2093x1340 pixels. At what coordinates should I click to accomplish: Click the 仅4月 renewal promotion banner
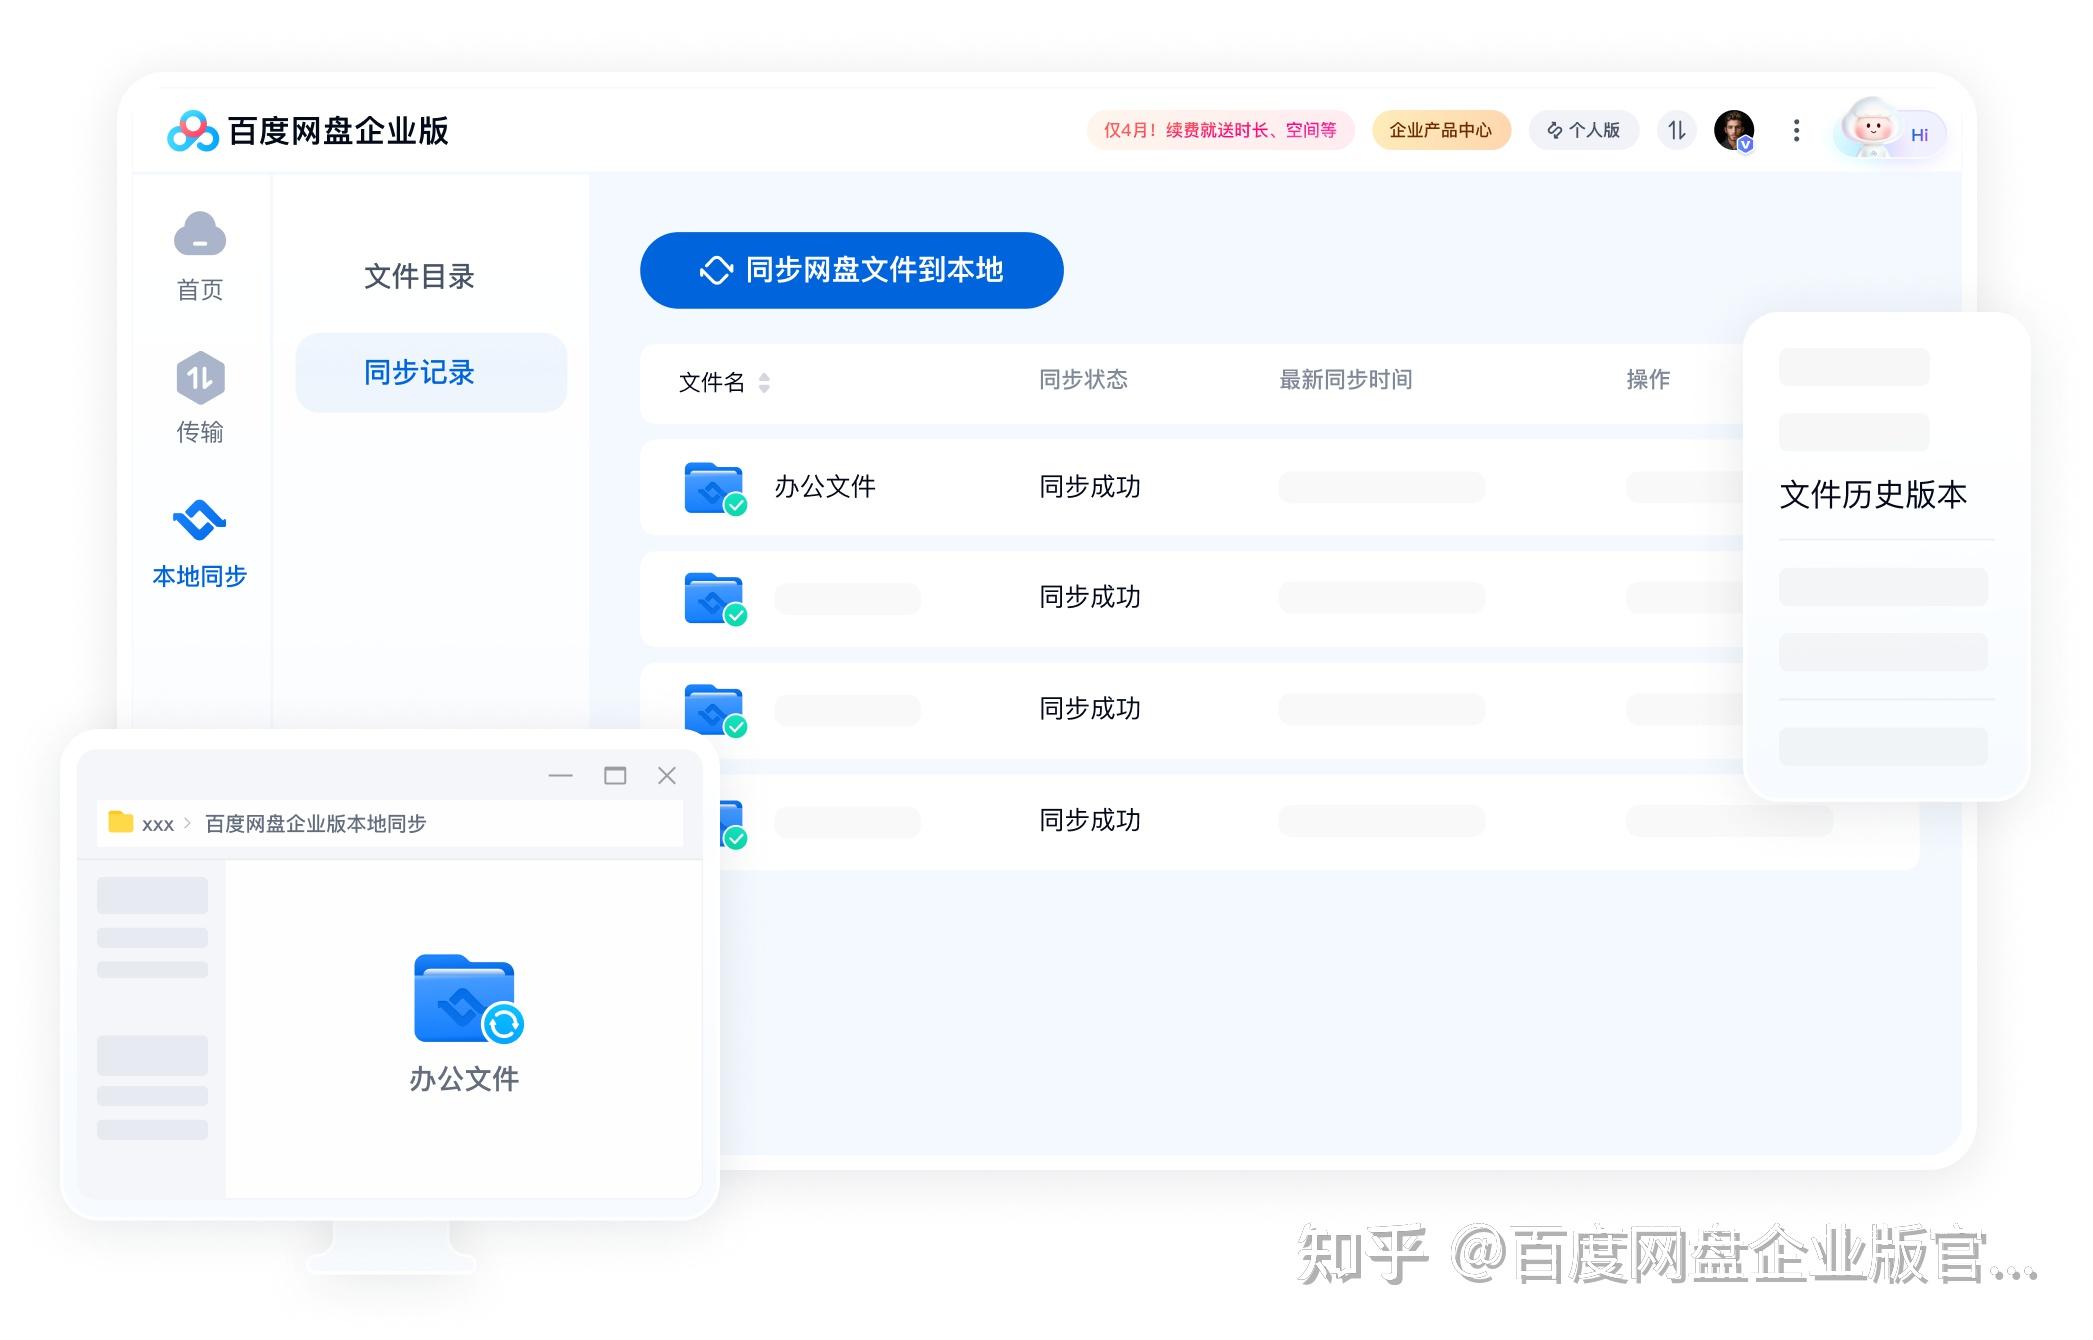tap(1220, 130)
